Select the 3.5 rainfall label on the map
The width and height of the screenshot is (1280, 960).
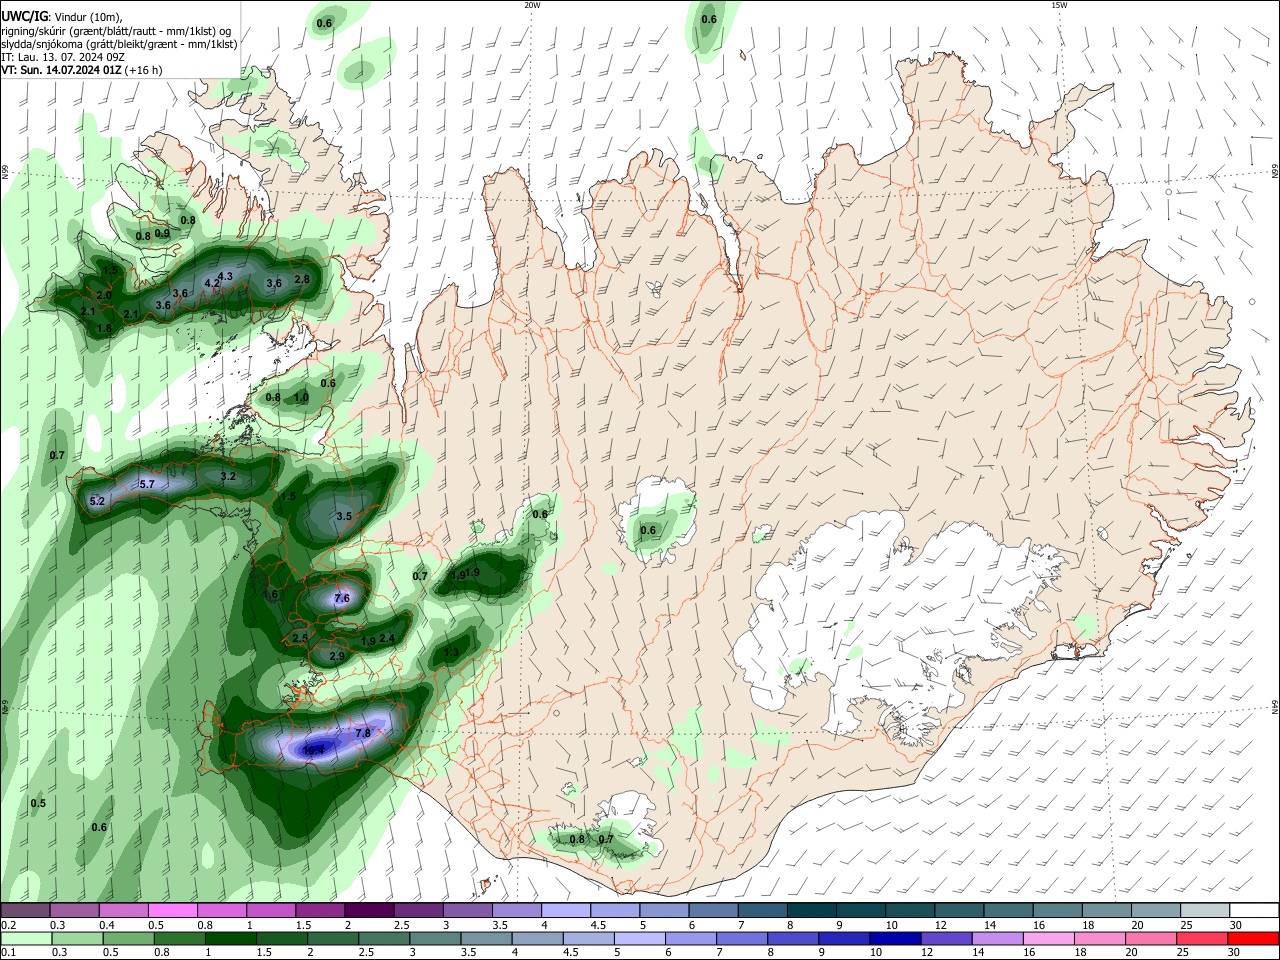344,516
